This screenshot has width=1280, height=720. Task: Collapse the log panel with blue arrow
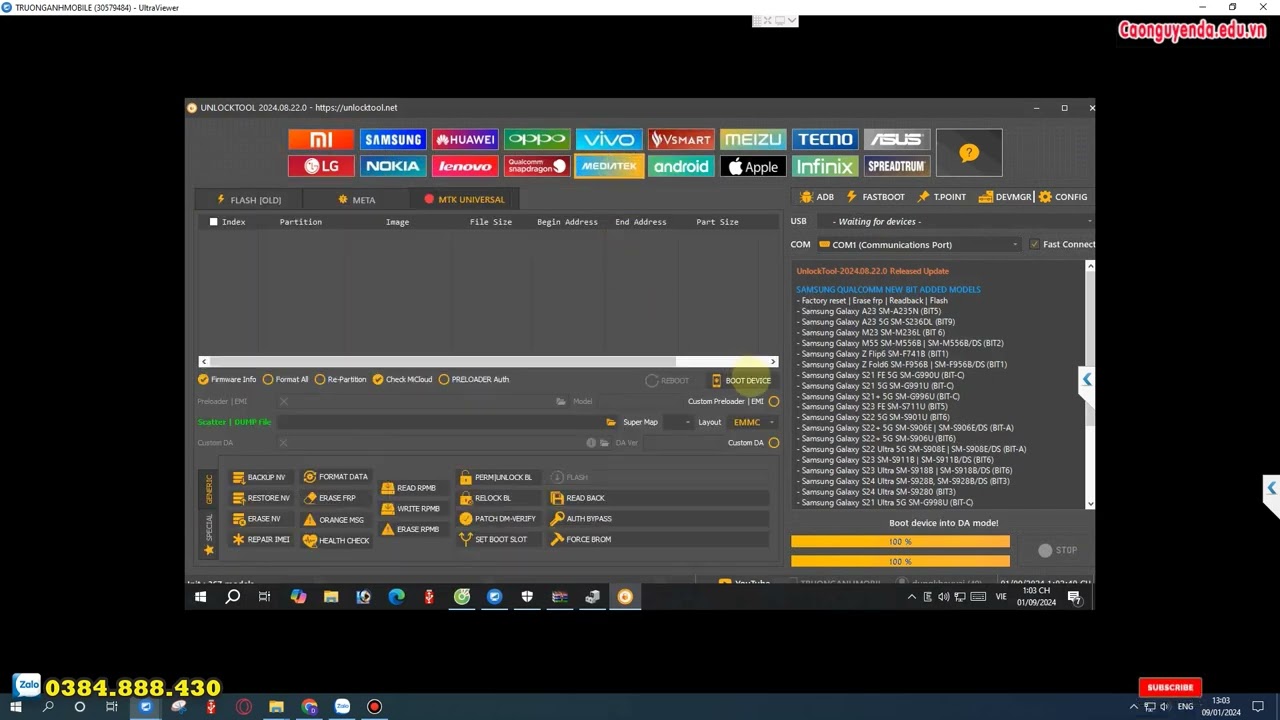1087,379
